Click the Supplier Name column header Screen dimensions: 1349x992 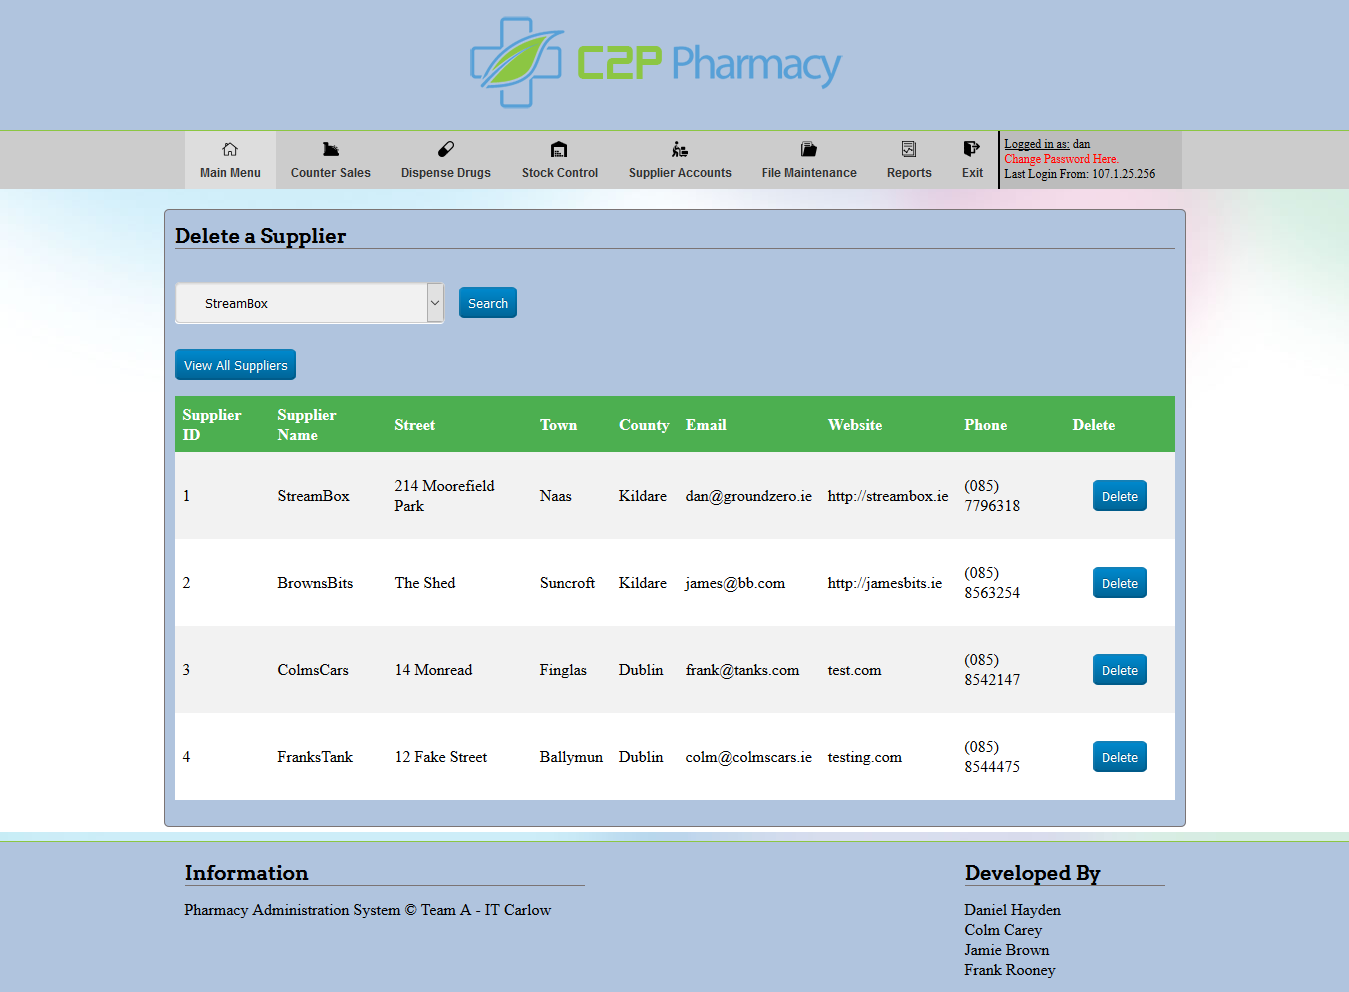(x=306, y=425)
